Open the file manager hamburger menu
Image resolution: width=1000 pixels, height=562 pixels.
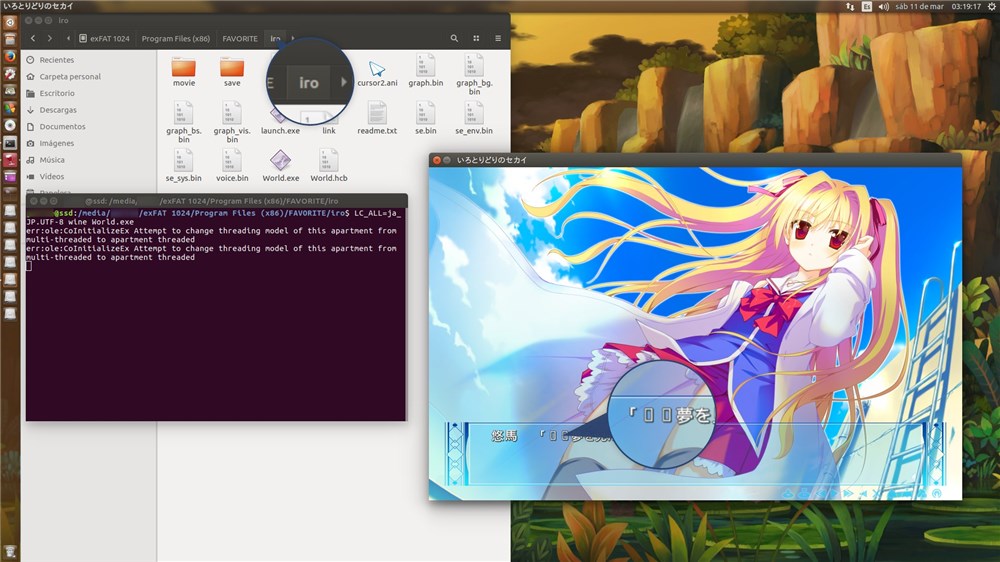497,38
